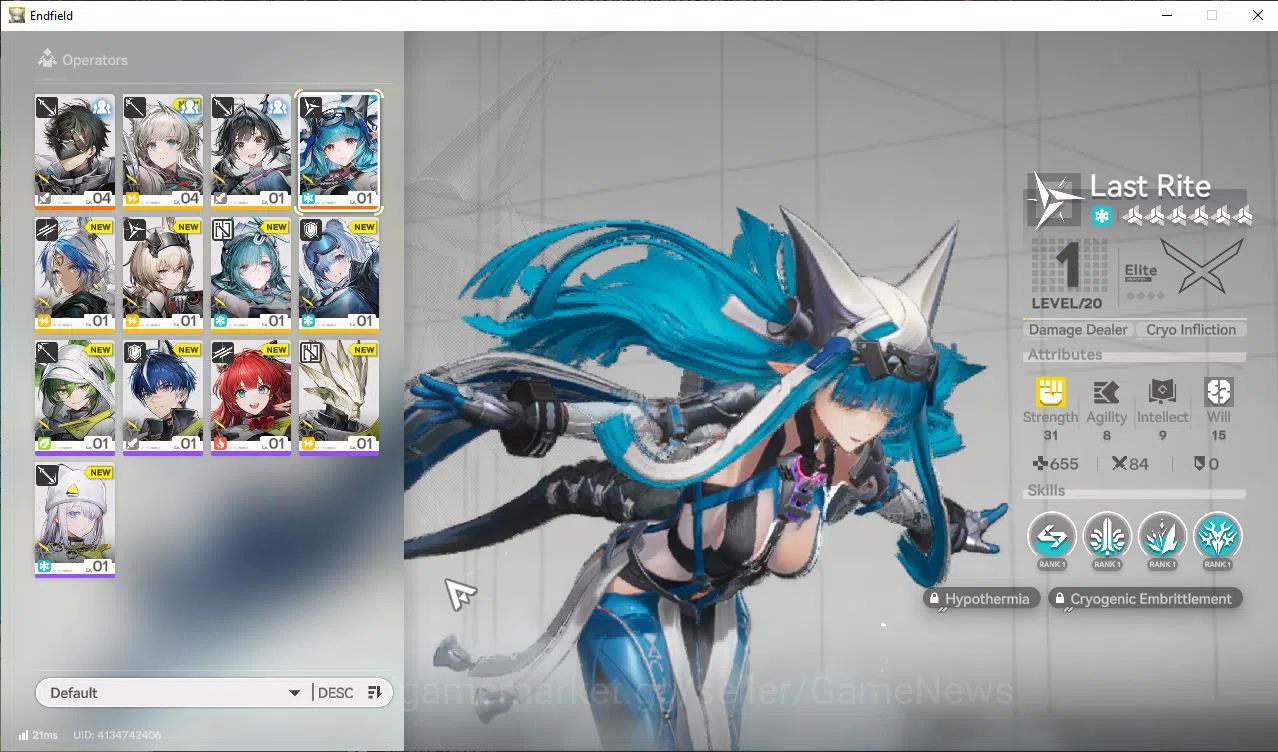The width and height of the screenshot is (1278, 752).
Task: Click Last Rite's class emblem icon
Action: click(1054, 200)
